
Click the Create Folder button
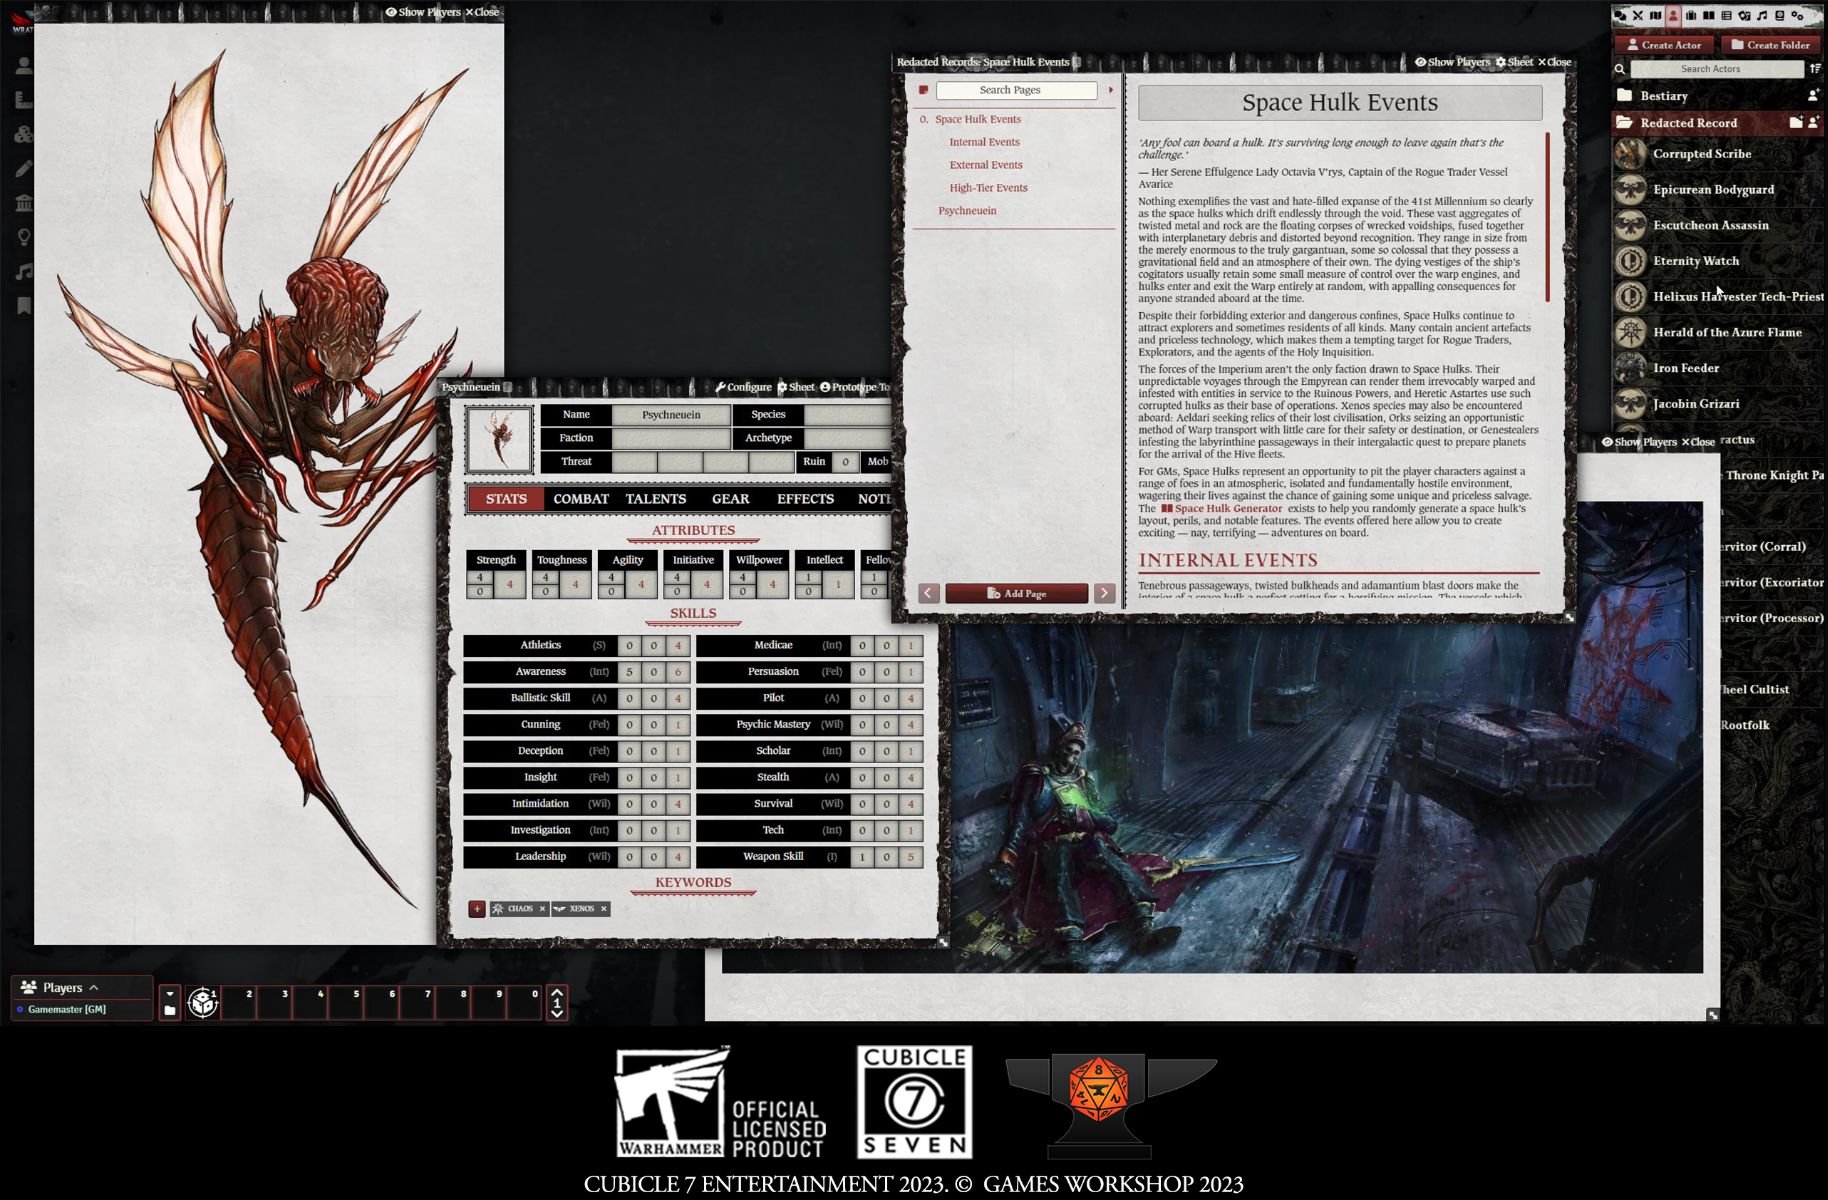[1770, 45]
